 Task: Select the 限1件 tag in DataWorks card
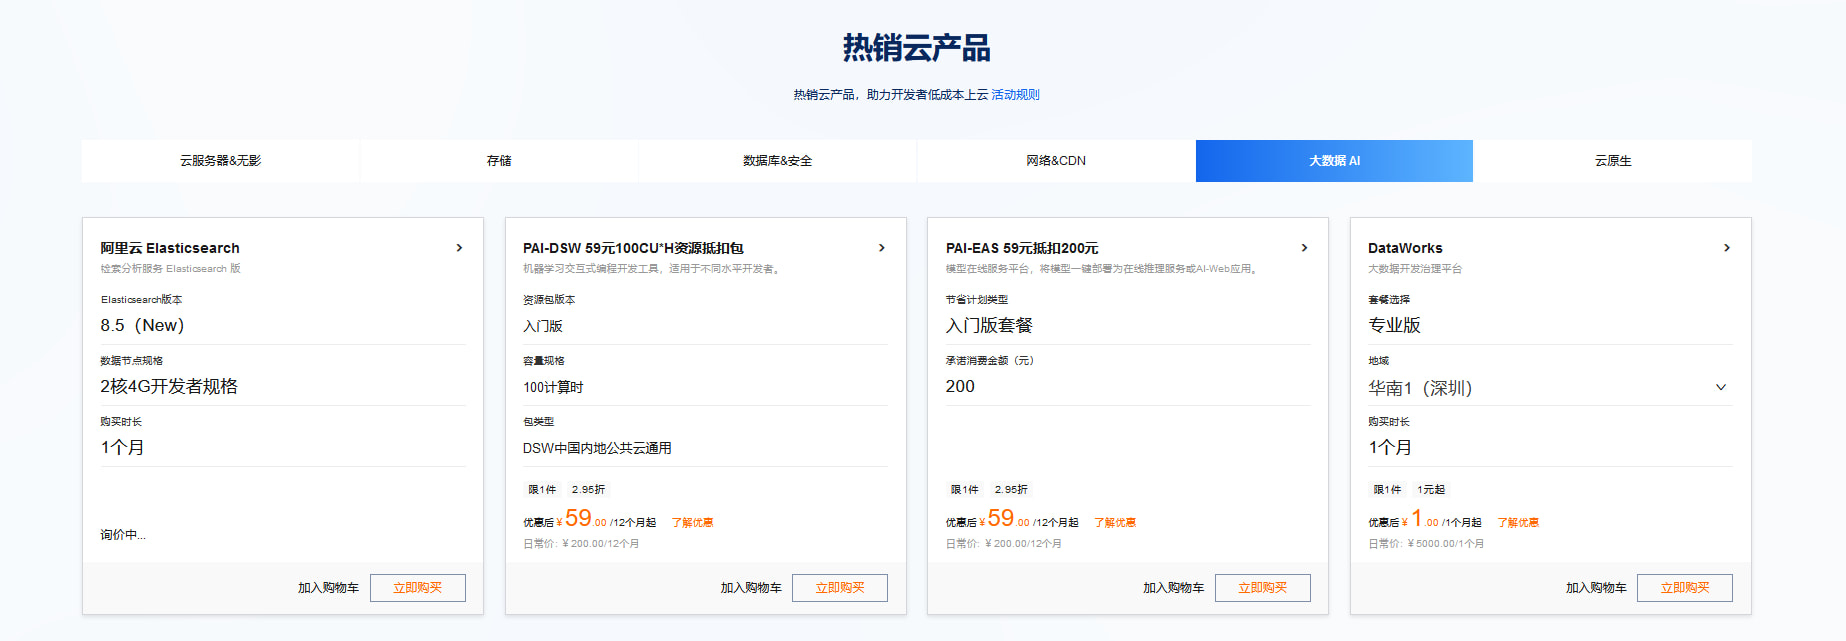[1387, 490]
